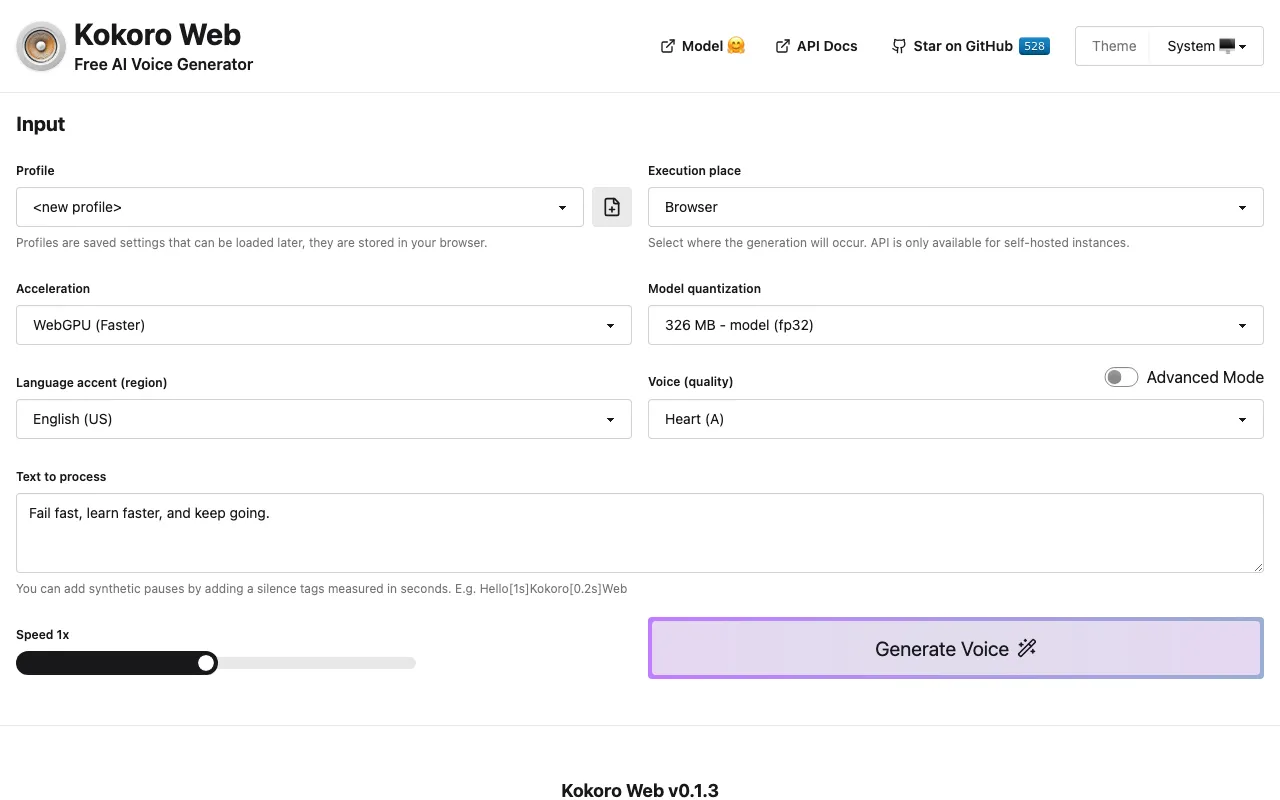The image size is (1280, 800).
Task: Click Star on GitHub link
Action: pyautogui.click(x=970, y=46)
